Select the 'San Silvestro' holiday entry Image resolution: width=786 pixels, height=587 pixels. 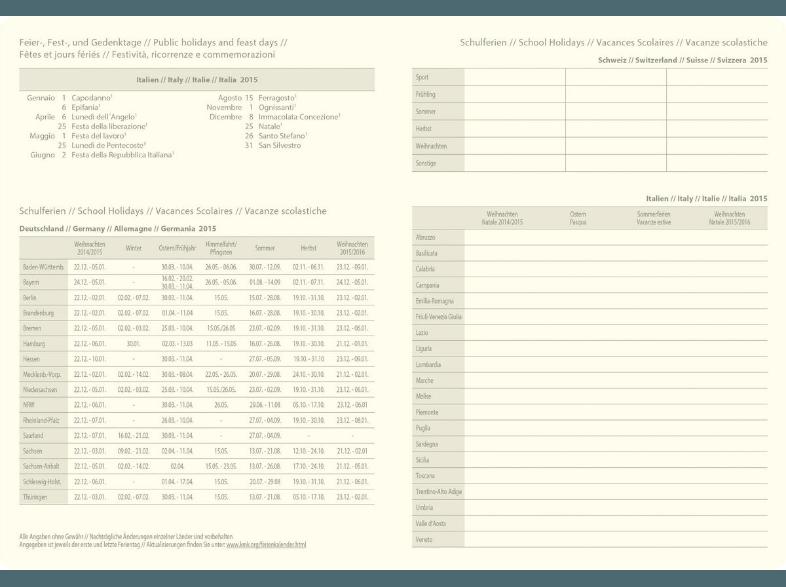point(280,145)
